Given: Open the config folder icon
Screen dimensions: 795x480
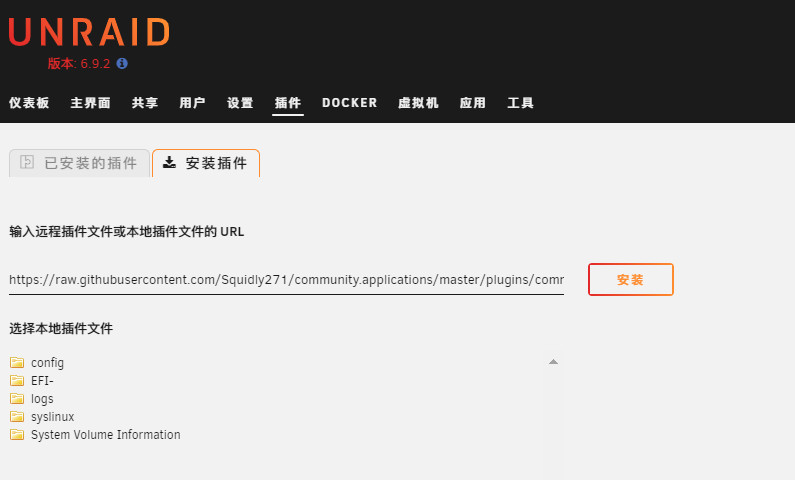Looking at the screenshot, I should pos(17,362).
